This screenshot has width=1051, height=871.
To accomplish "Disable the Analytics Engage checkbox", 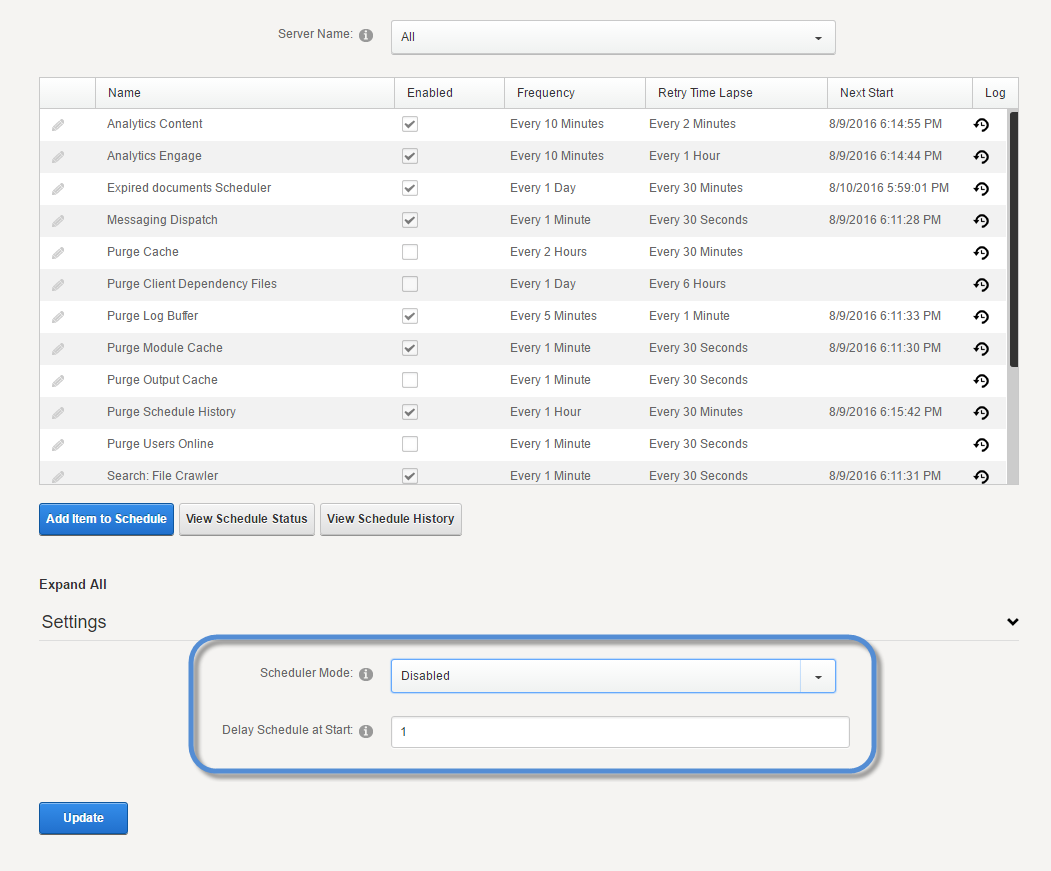I will click(x=410, y=156).
